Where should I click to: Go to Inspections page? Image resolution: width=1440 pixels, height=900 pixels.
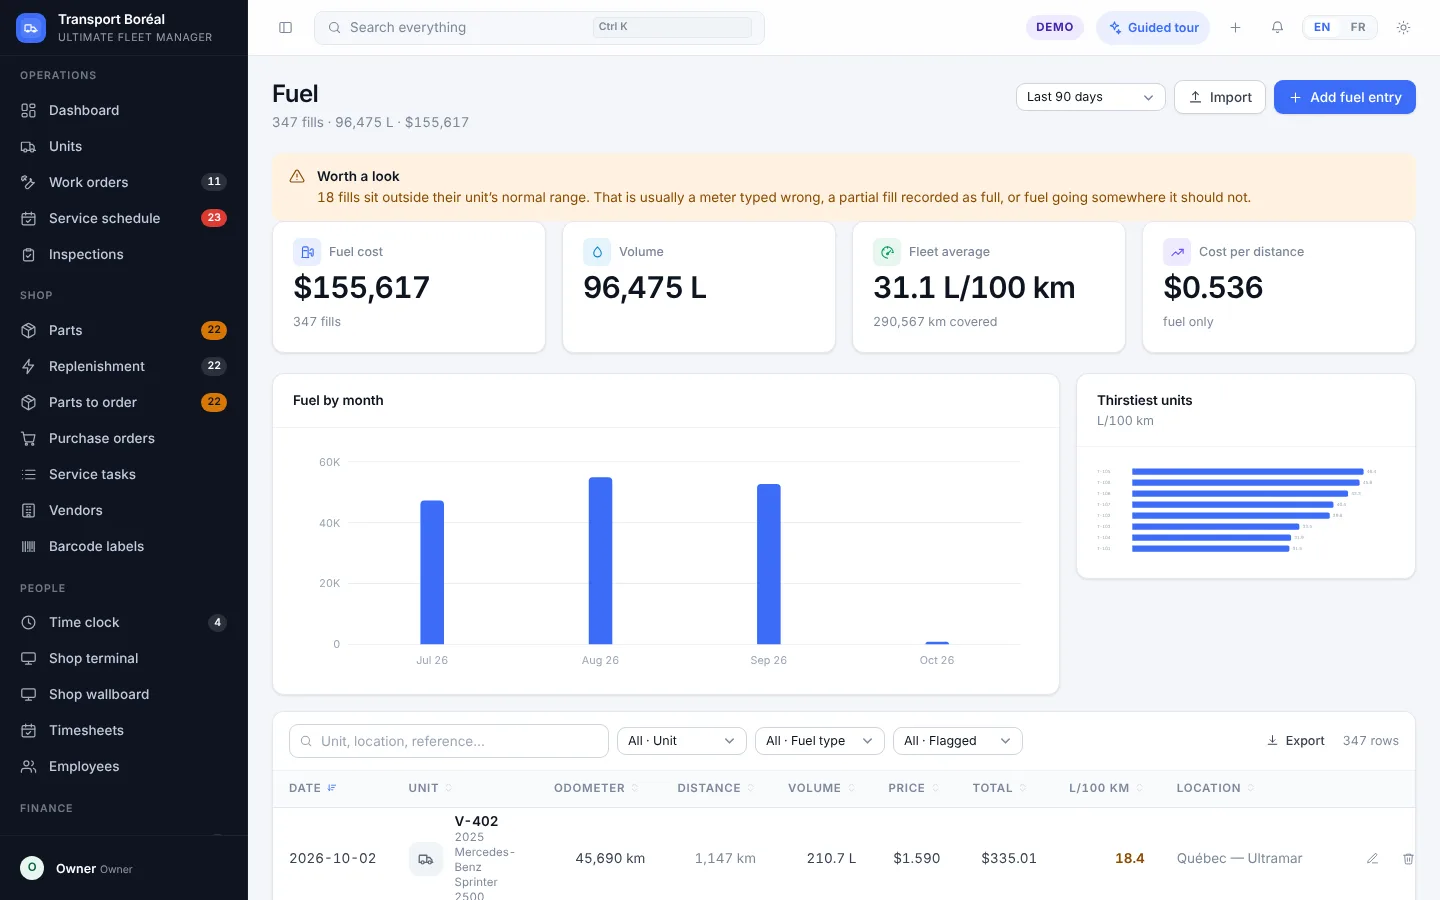[x=123, y=254]
